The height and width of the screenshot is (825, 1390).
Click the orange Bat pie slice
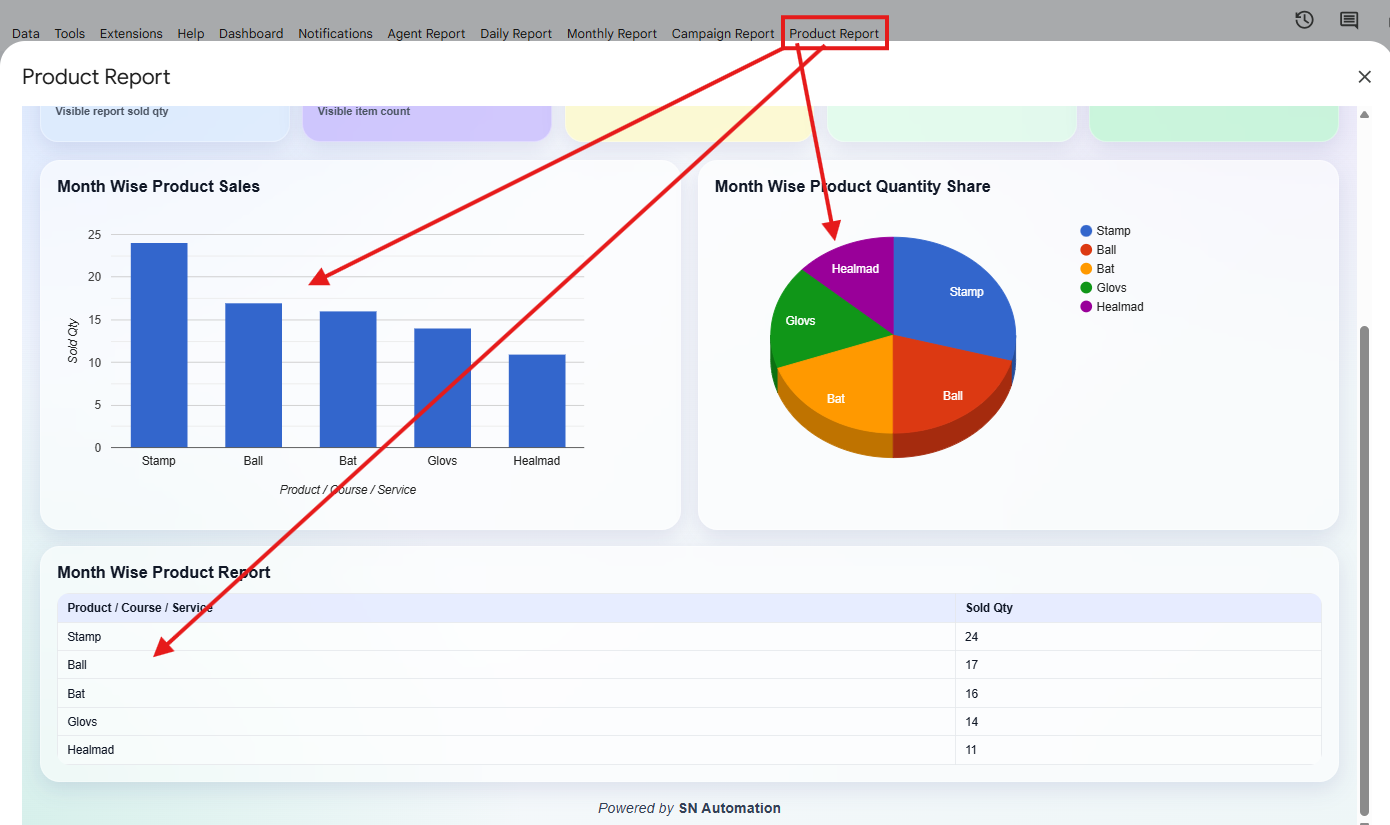[x=840, y=395]
